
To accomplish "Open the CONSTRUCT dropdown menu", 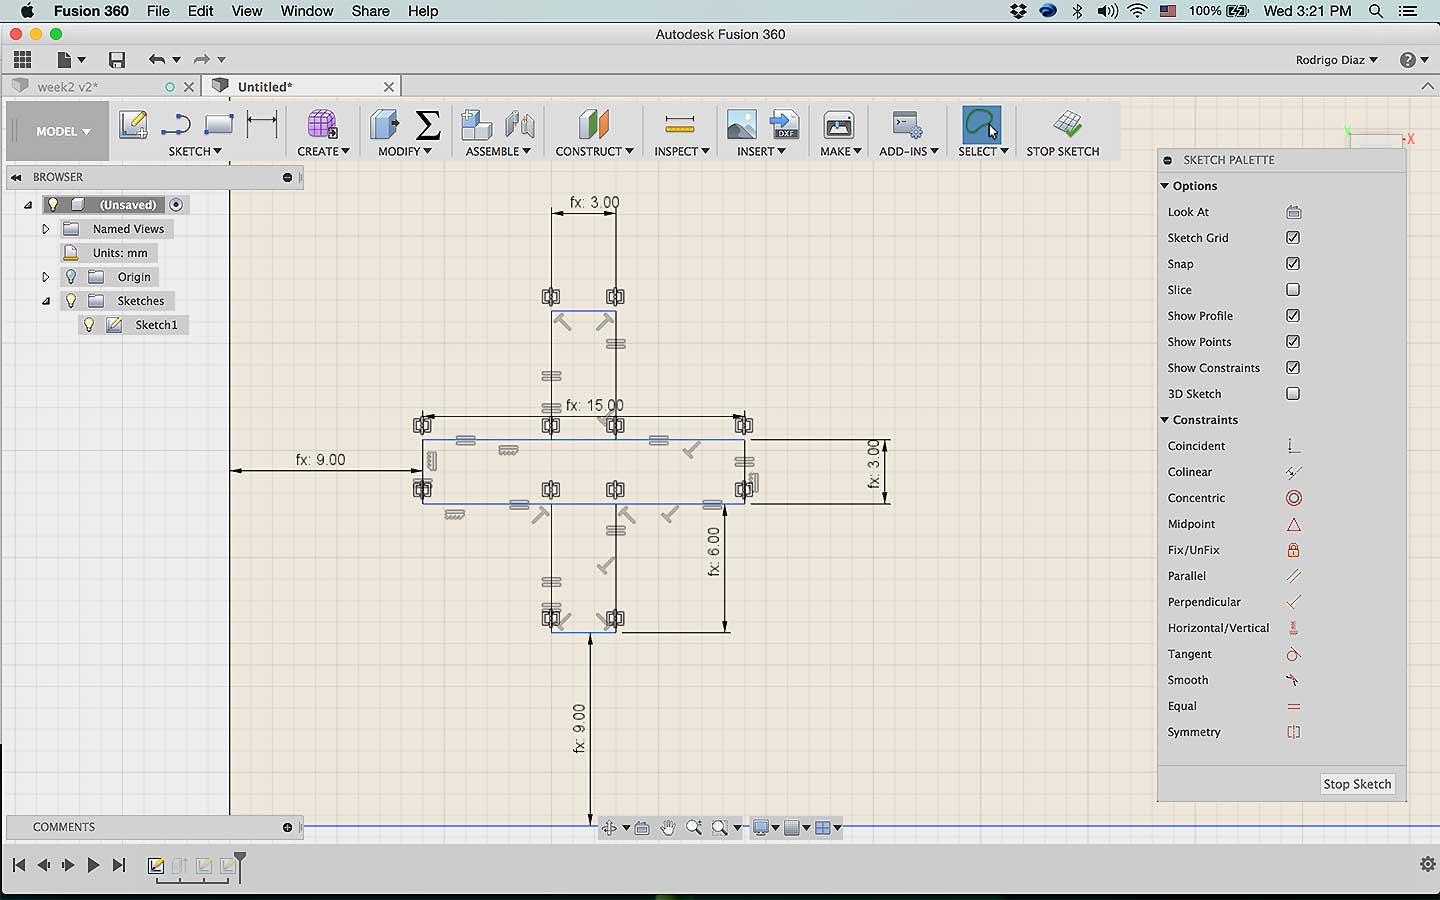I will (x=594, y=151).
